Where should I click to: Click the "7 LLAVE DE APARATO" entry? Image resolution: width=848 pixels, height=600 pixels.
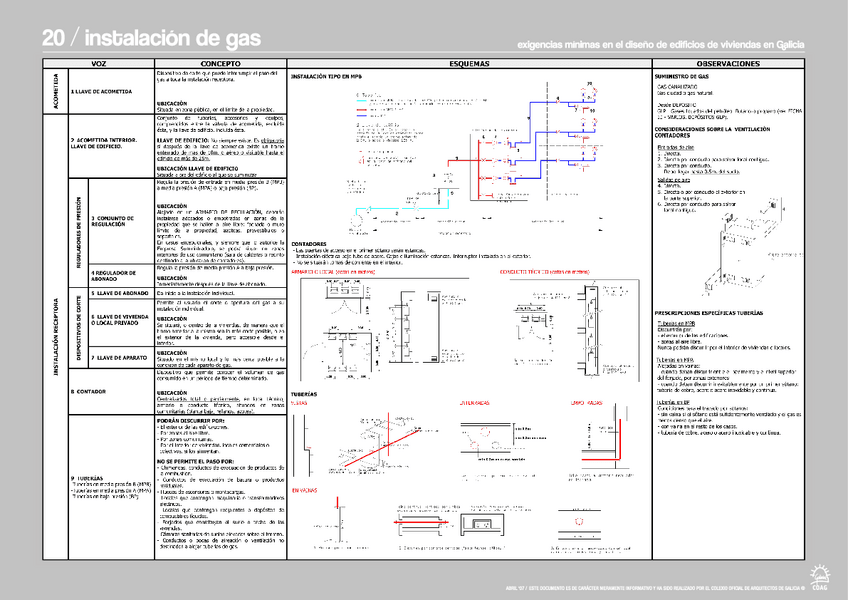119,358
